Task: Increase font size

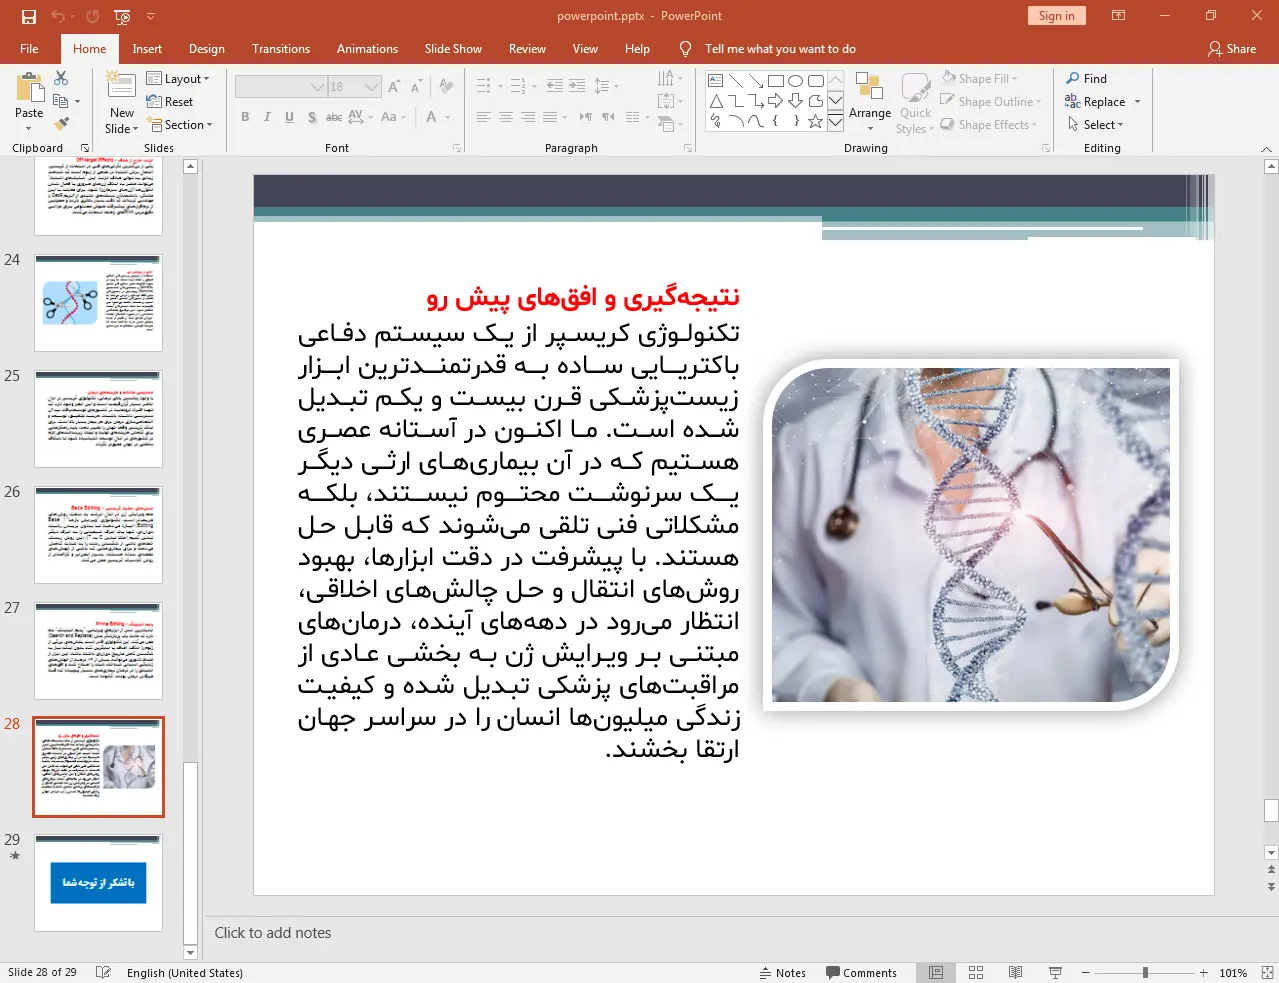Action: [394, 86]
